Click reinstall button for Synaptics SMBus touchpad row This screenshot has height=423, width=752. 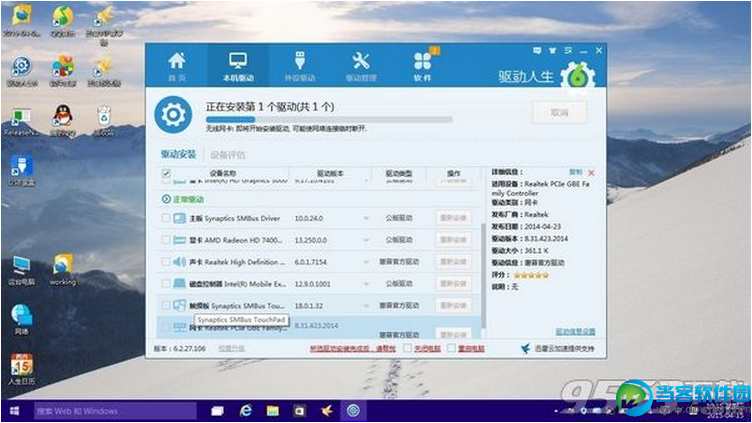pos(453,306)
